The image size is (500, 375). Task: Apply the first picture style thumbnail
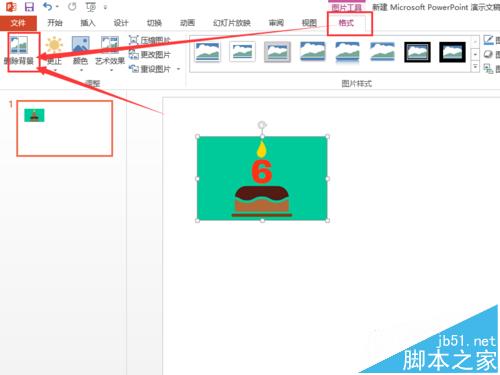tap(208, 52)
